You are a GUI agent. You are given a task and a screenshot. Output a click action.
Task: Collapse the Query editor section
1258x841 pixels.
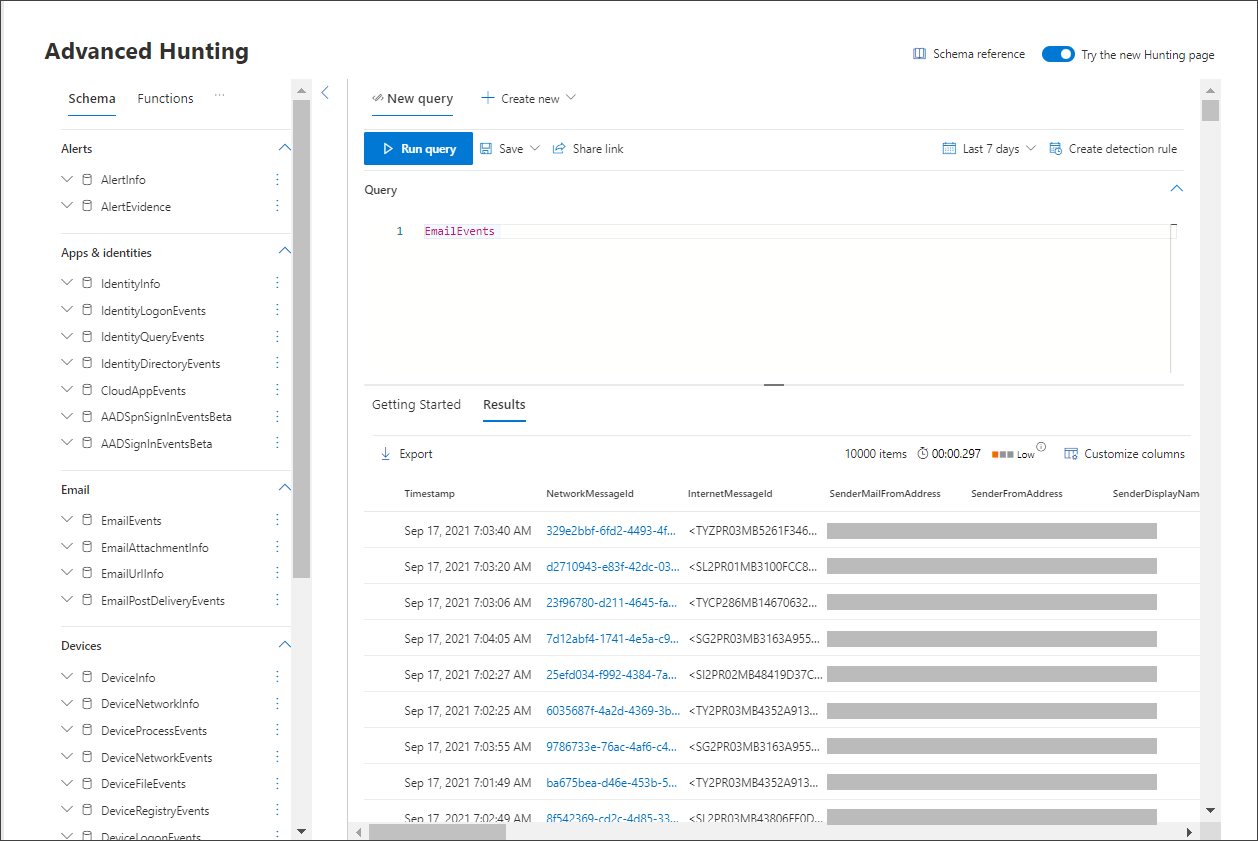[1176, 189]
